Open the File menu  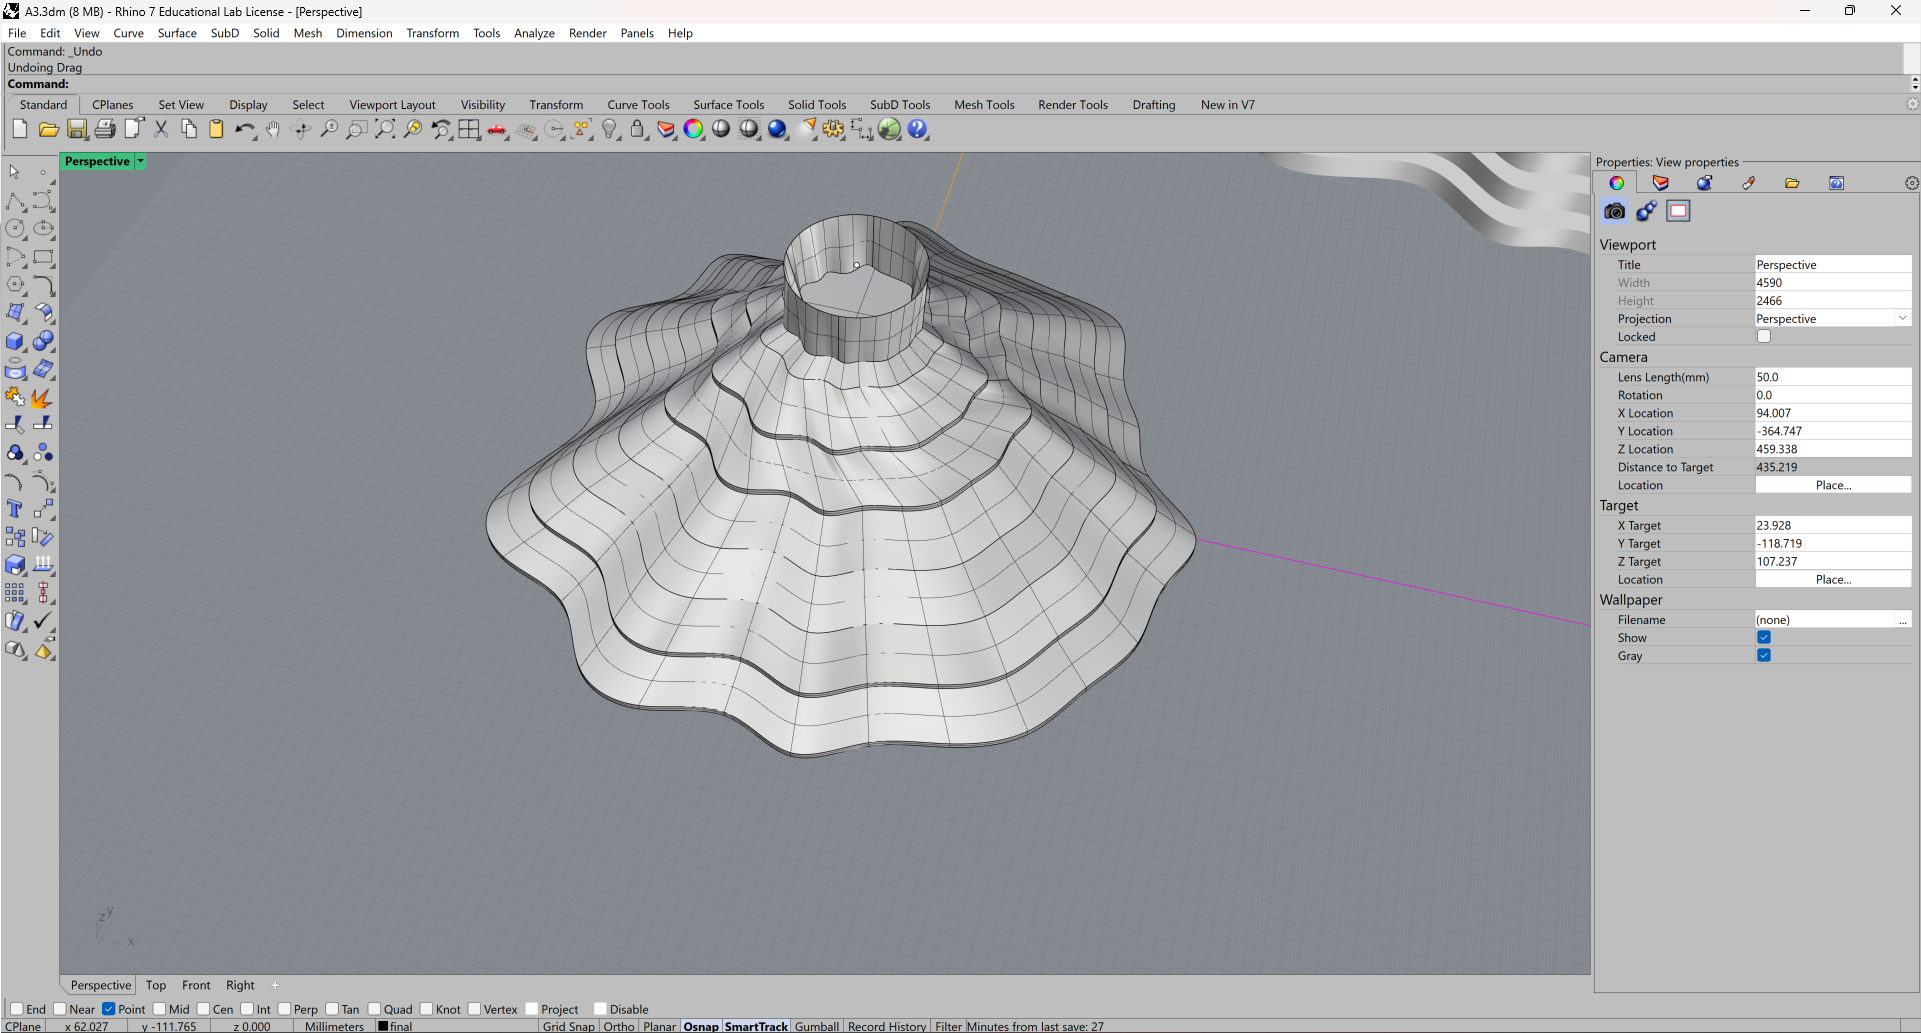click(x=17, y=33)
